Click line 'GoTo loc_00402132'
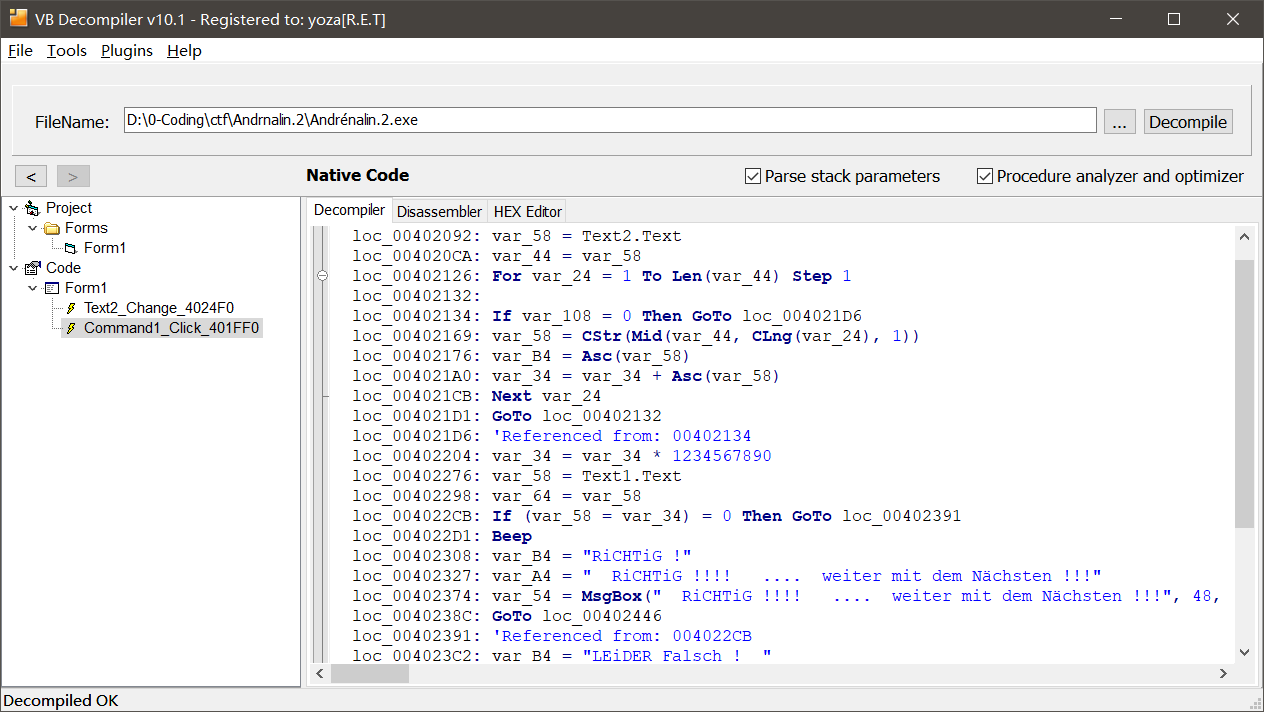Viewport: 1264px width, 712px height. coord(507,416)
